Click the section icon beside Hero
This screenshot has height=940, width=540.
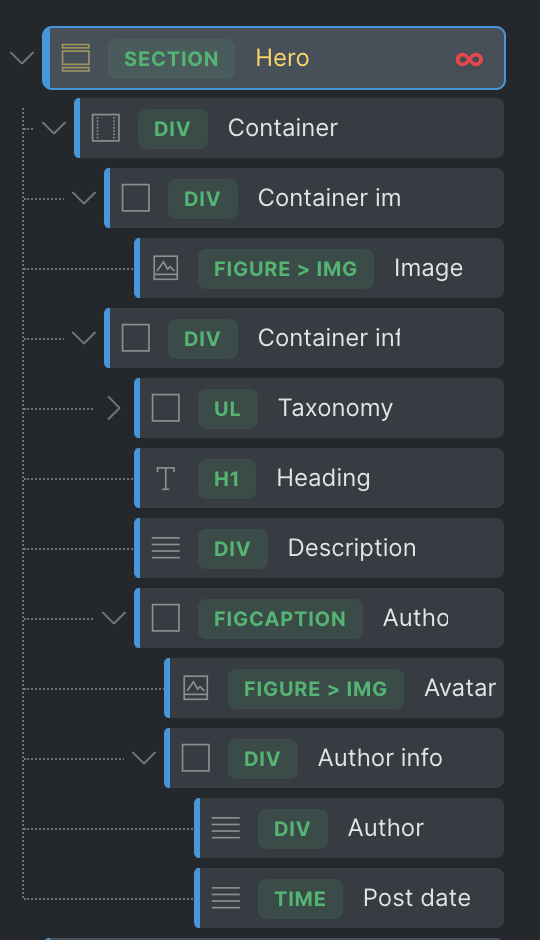click(76, 58)
